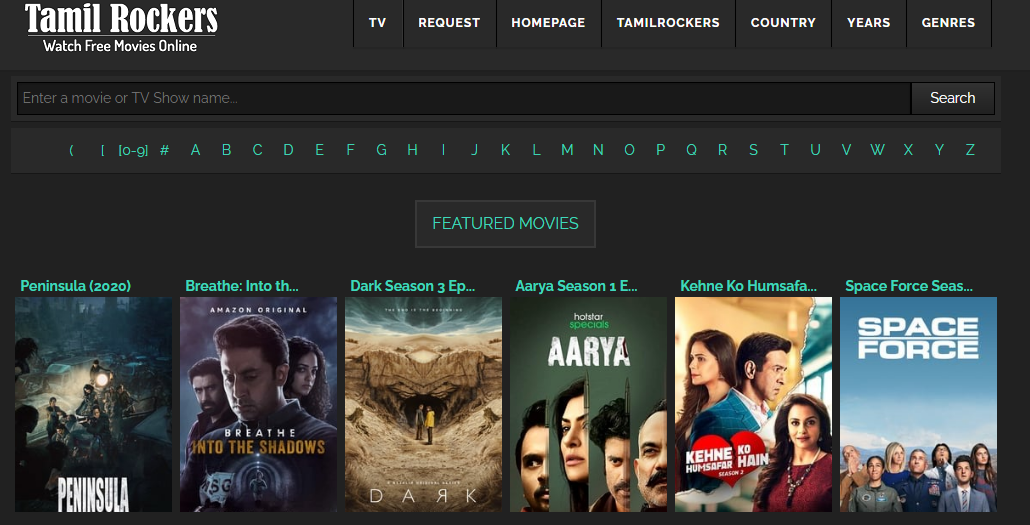Filter titles by opening parenthesis link
This screenshot has height=525, width=1030.
tap(71, 150)
